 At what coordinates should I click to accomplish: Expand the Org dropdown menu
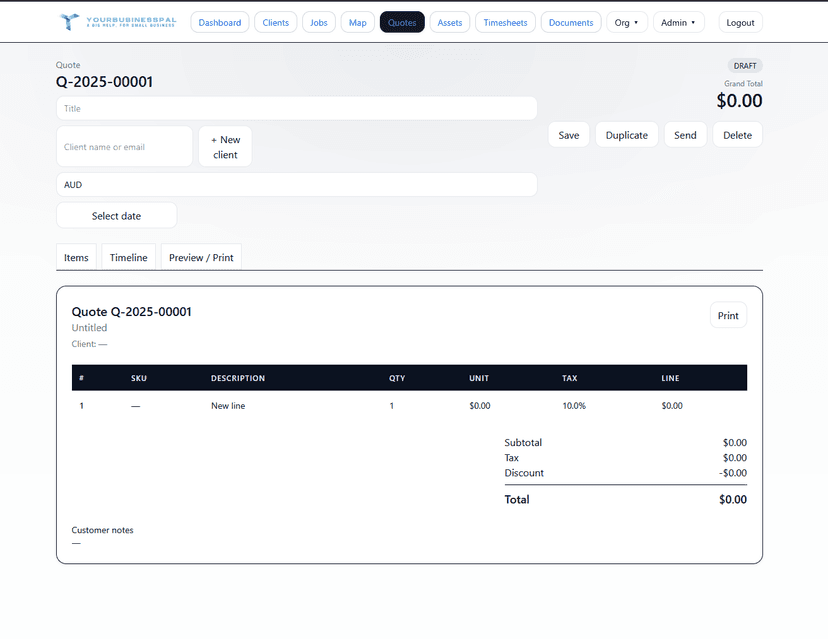(x=626, y=22)
